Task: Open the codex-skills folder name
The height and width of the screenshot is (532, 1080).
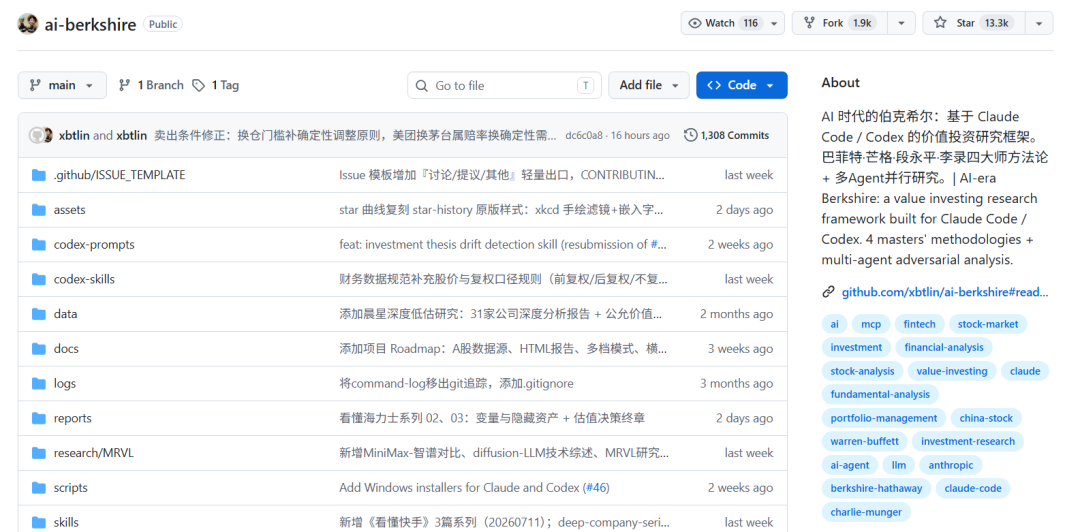Action: (x=84, y=279)
